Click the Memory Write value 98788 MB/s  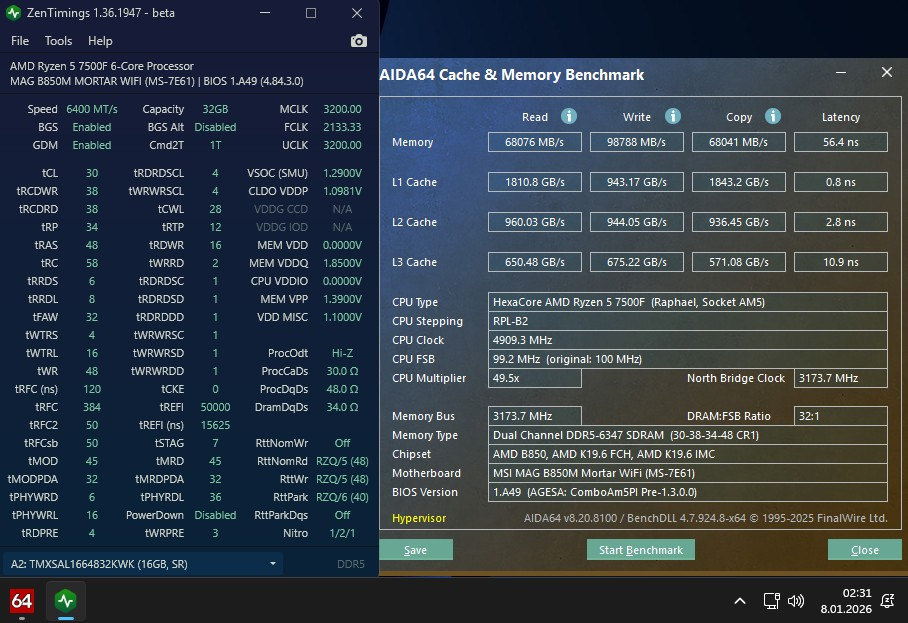[x=636, y=142]
